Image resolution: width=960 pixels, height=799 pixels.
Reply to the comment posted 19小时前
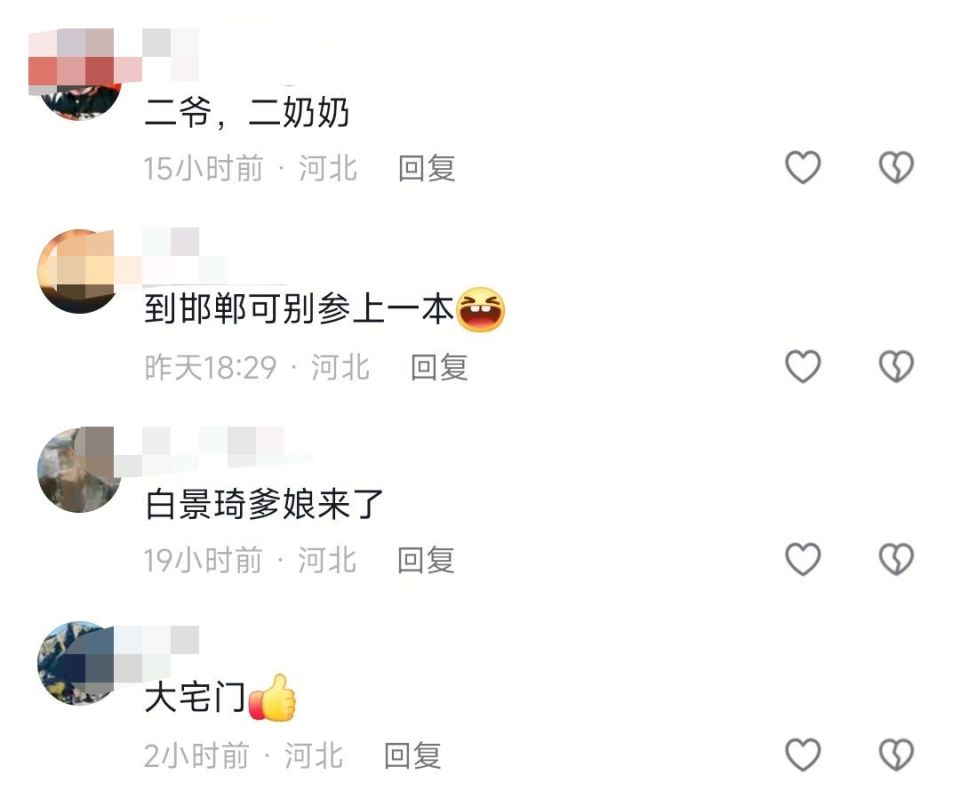click(426, 560)
